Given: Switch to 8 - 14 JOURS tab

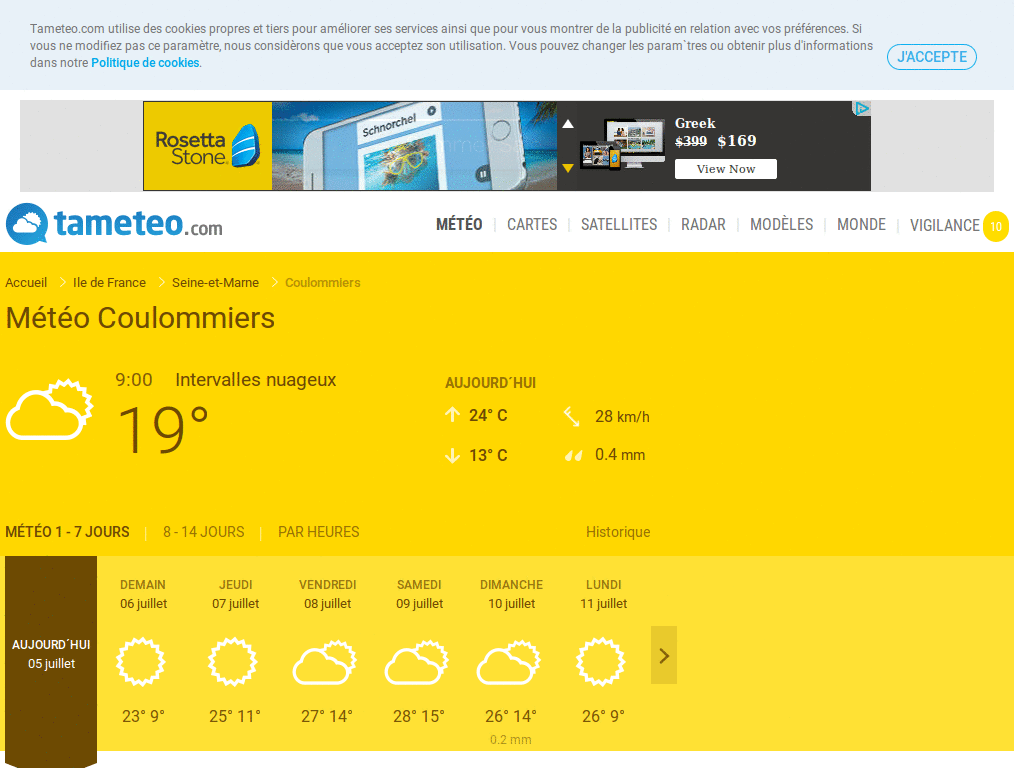Looking at the screenshot, I should pyautogui.click(x=204, y=532).
